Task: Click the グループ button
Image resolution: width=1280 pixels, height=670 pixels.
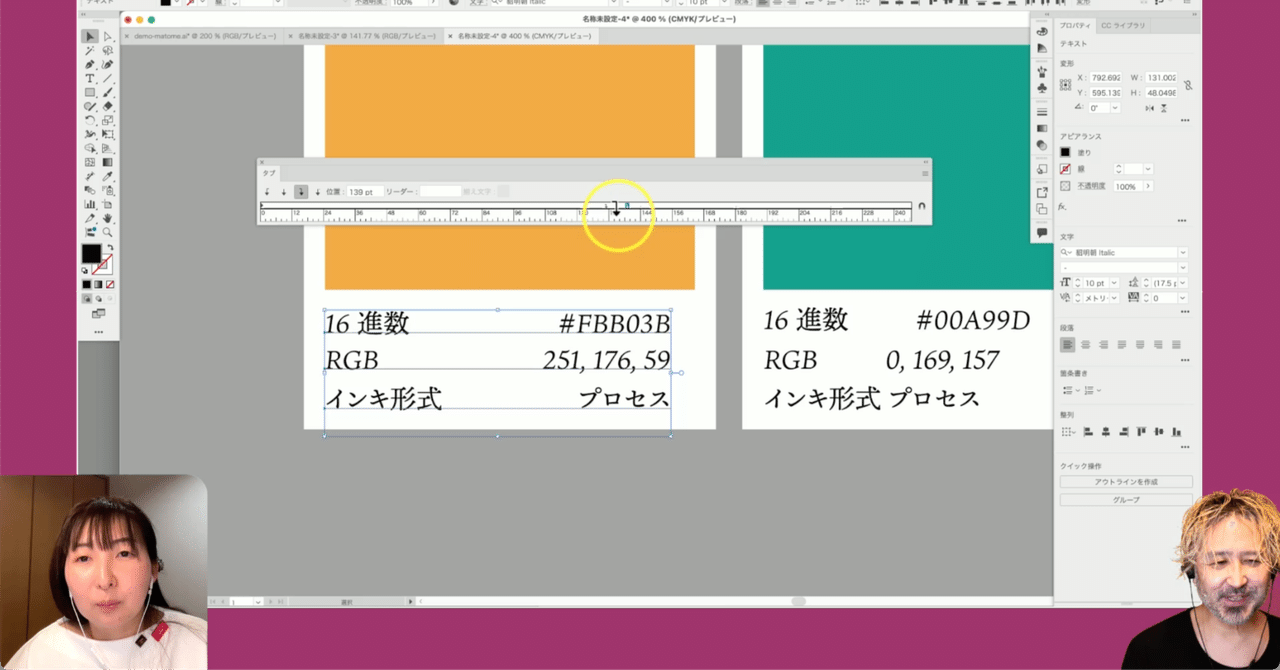Action: [1126, 499]
